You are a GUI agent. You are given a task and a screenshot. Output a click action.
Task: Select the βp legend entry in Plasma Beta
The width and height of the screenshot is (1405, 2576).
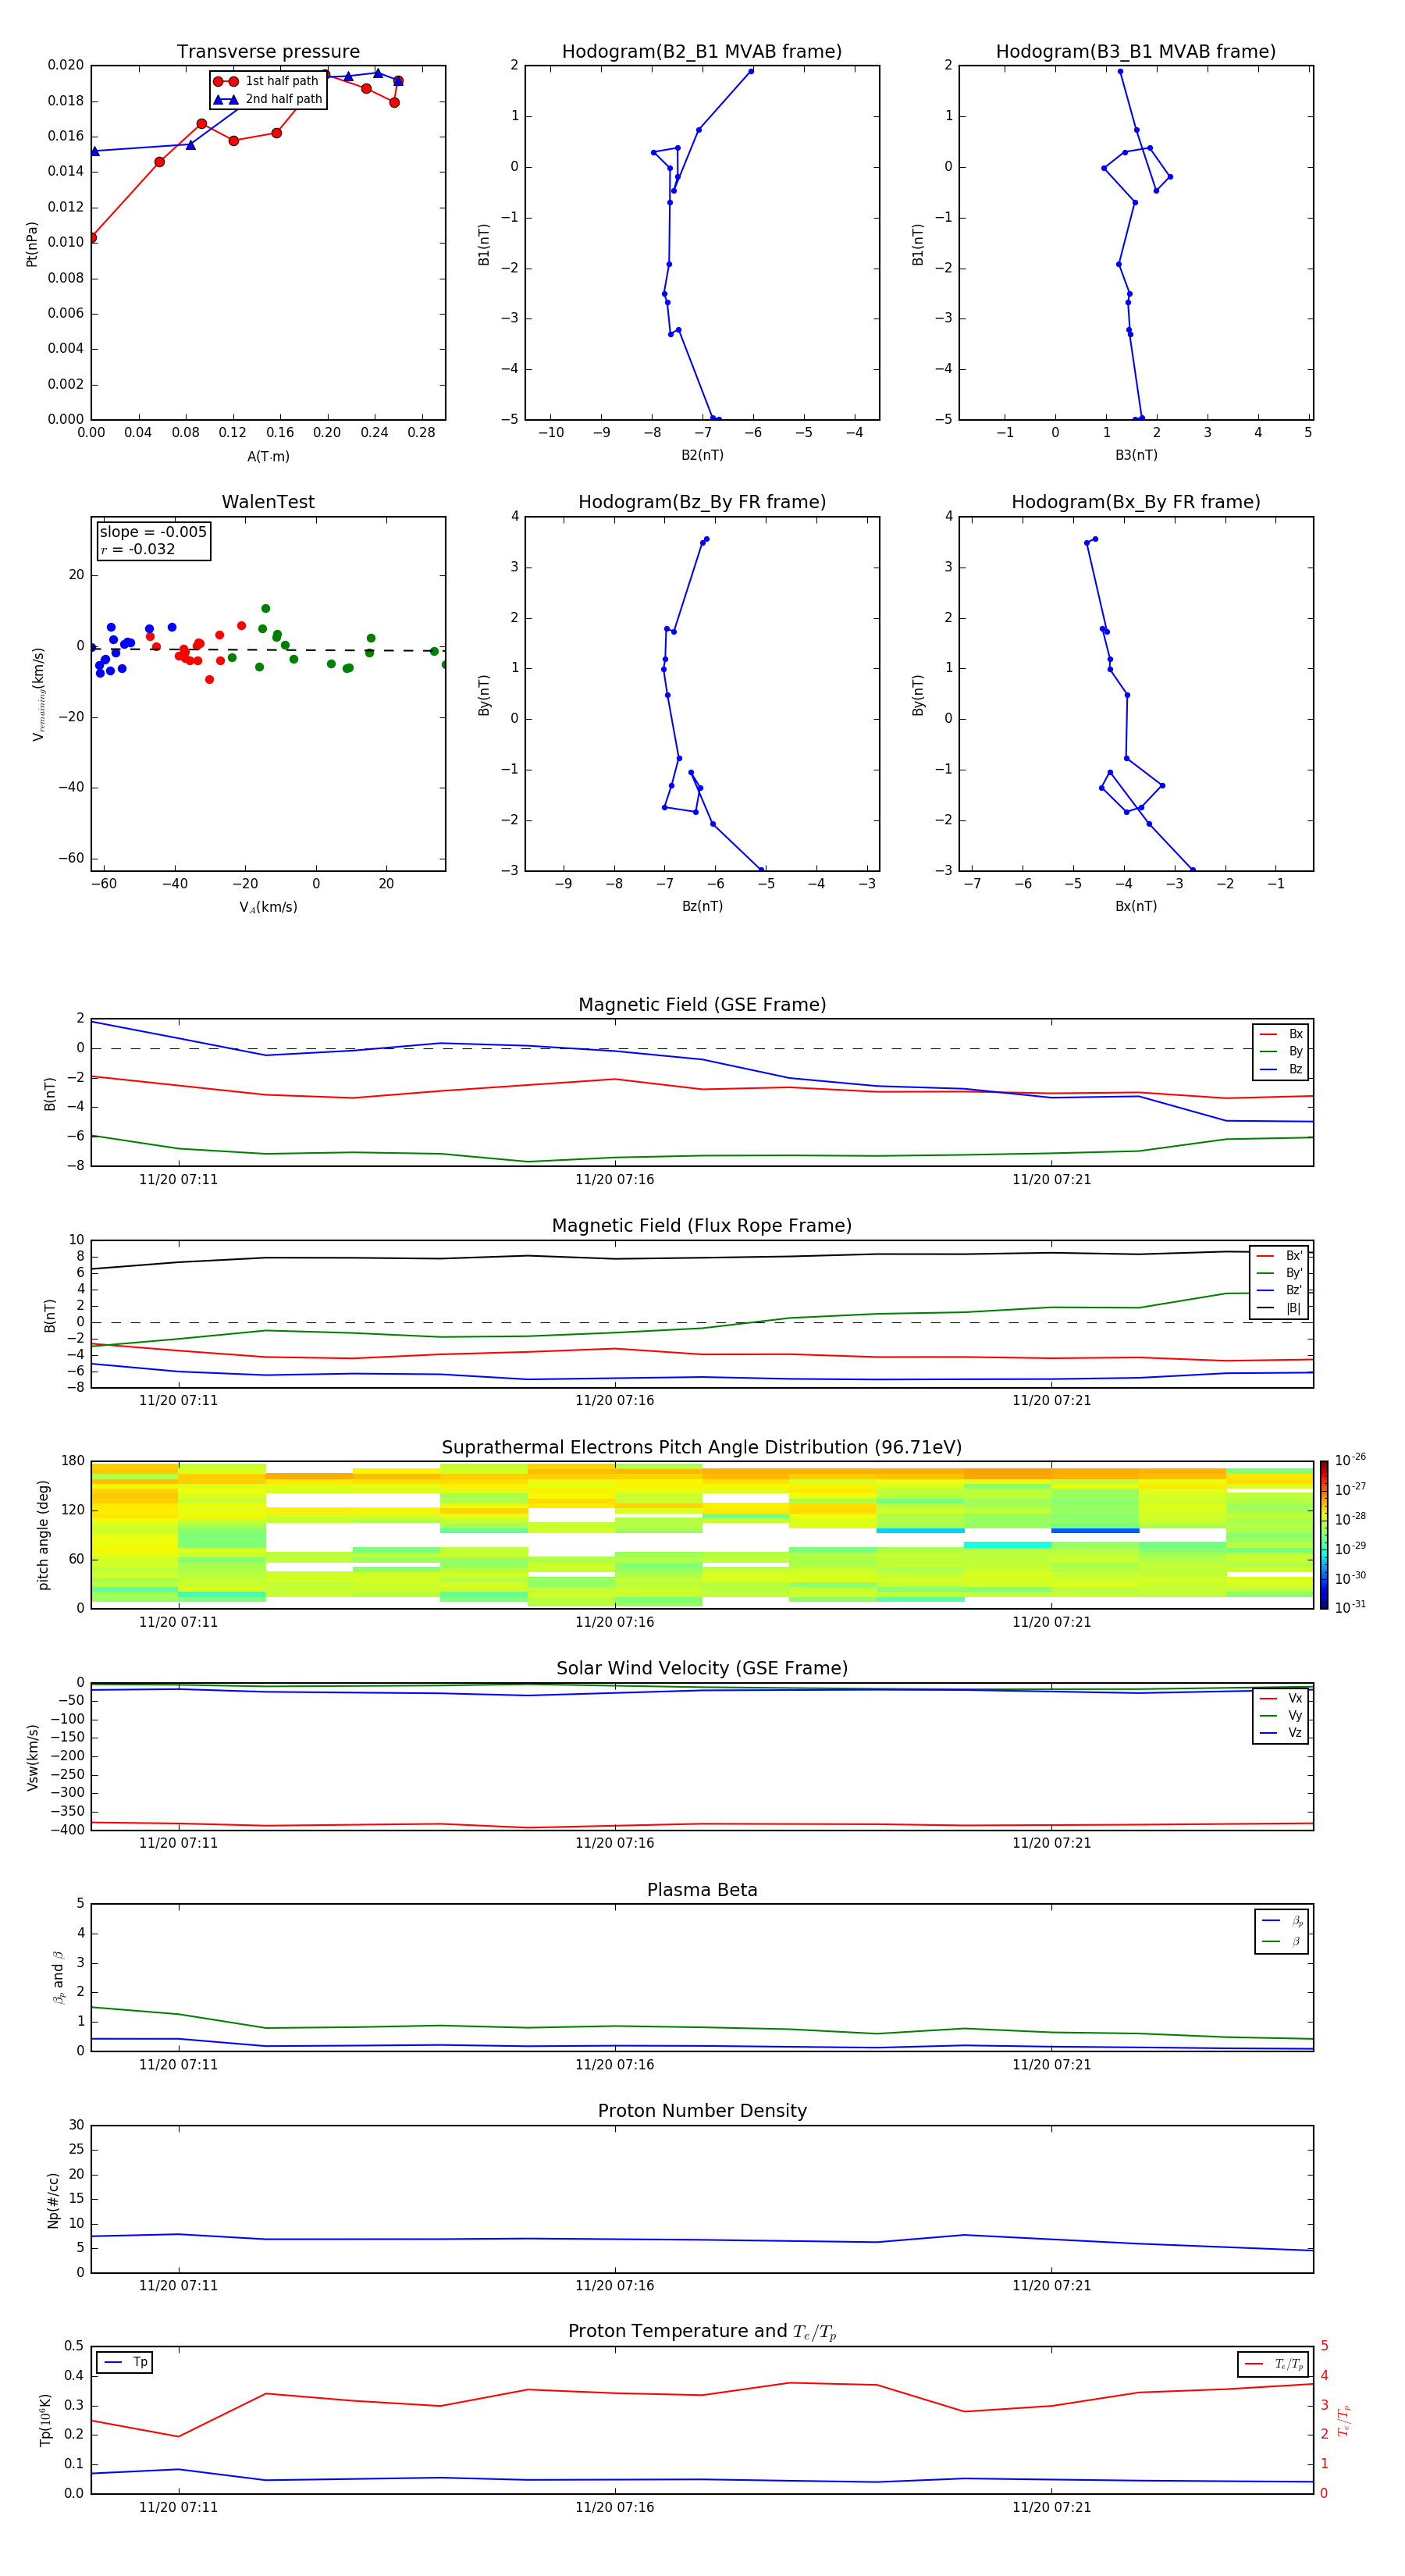pyautogui.click(x=1282, y=1921)
